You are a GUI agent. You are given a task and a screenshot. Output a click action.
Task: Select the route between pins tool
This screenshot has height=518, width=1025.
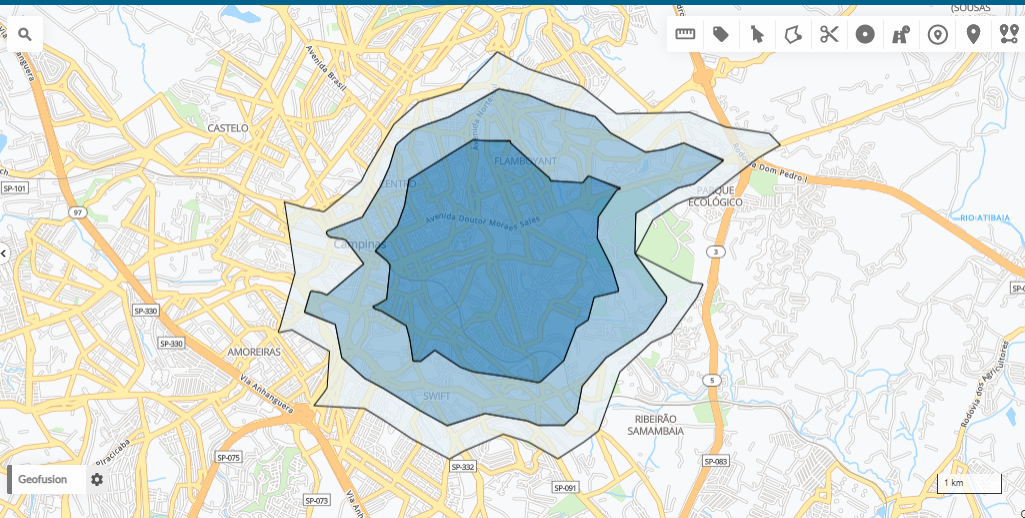1008,35
